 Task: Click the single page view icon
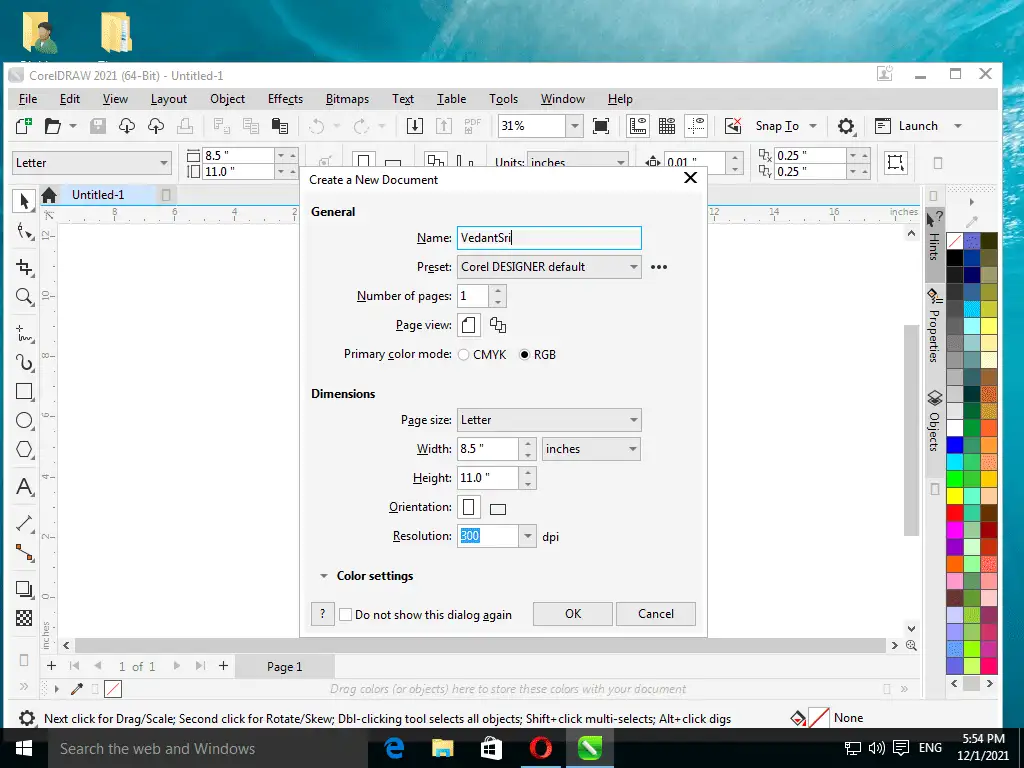click(x=468, y=325)
